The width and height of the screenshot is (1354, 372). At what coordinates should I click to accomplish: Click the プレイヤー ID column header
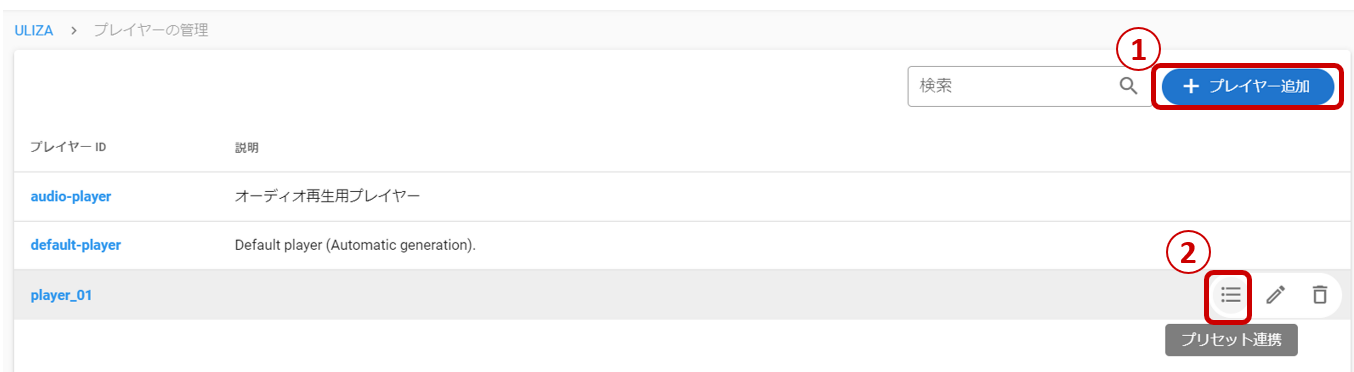coord(68,147)
